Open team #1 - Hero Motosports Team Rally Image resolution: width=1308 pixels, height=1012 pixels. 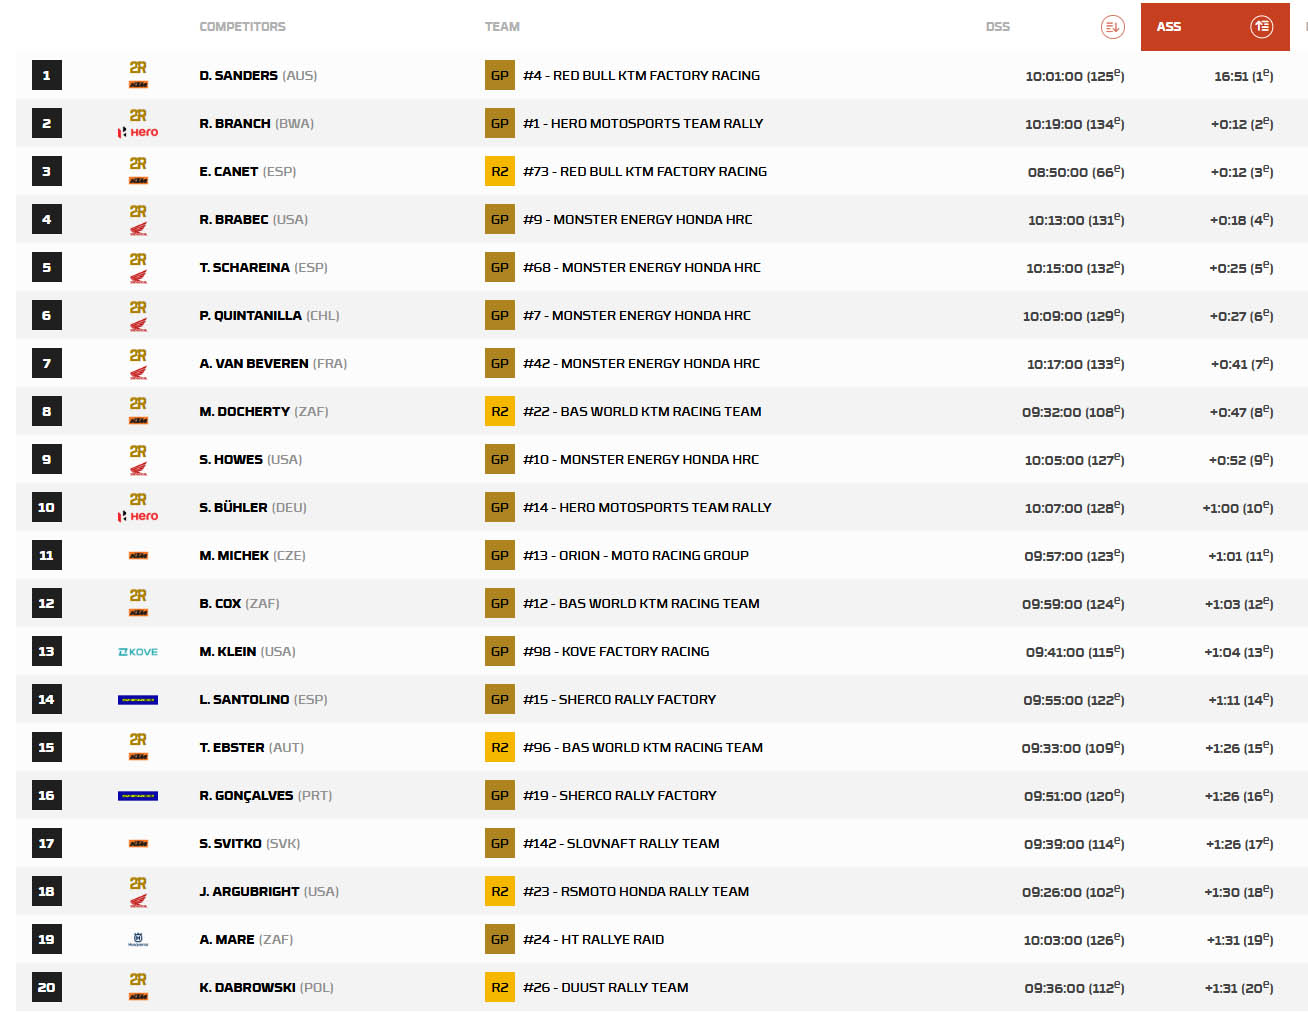tap(643, 123)
